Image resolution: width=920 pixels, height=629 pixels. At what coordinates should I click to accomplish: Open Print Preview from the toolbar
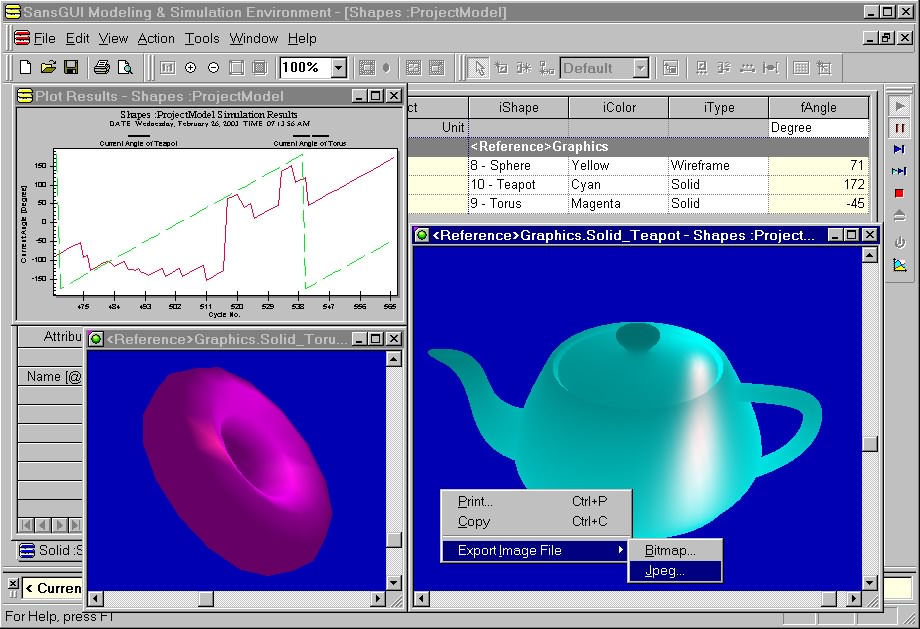pyautogui.click(x=125, y=68)
